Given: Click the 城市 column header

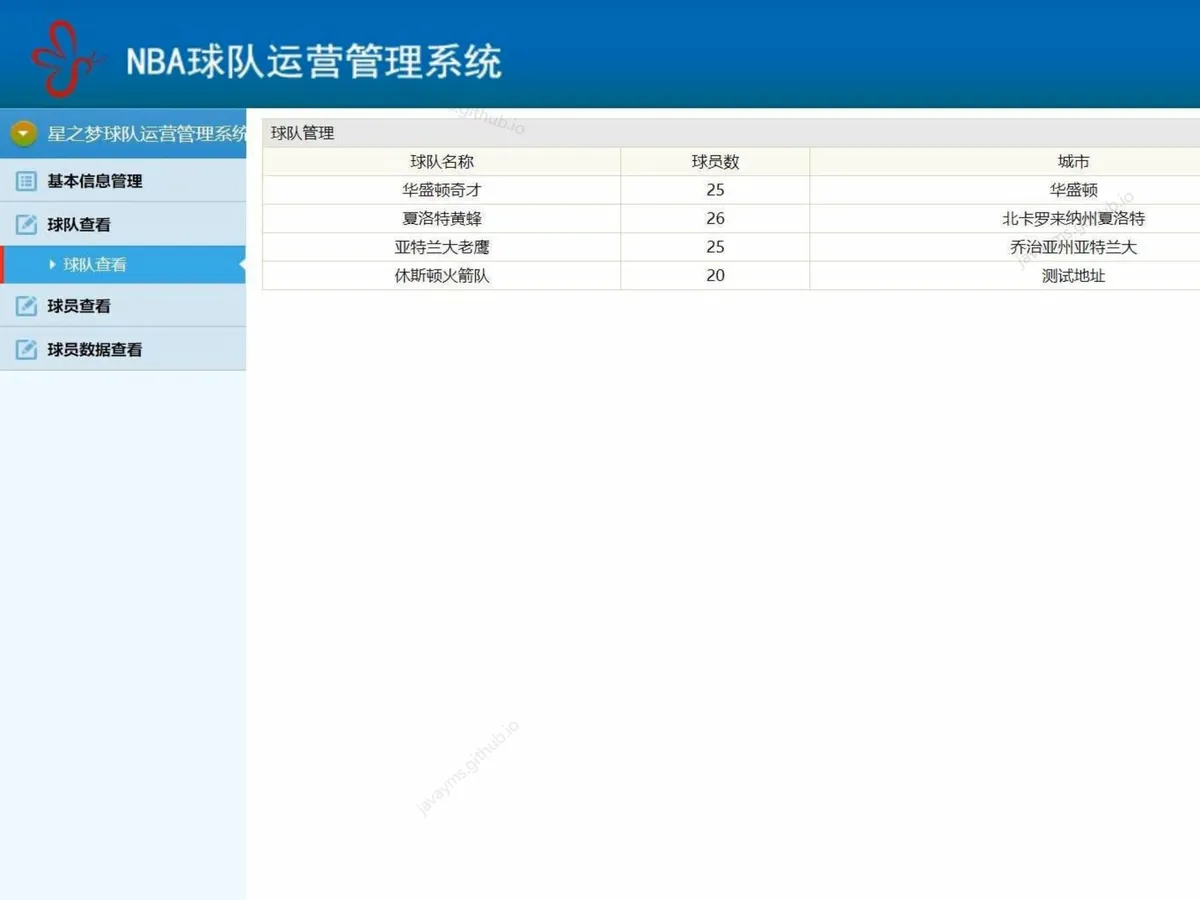Looking at the screenshot, I should click(x=1005, y=162).
